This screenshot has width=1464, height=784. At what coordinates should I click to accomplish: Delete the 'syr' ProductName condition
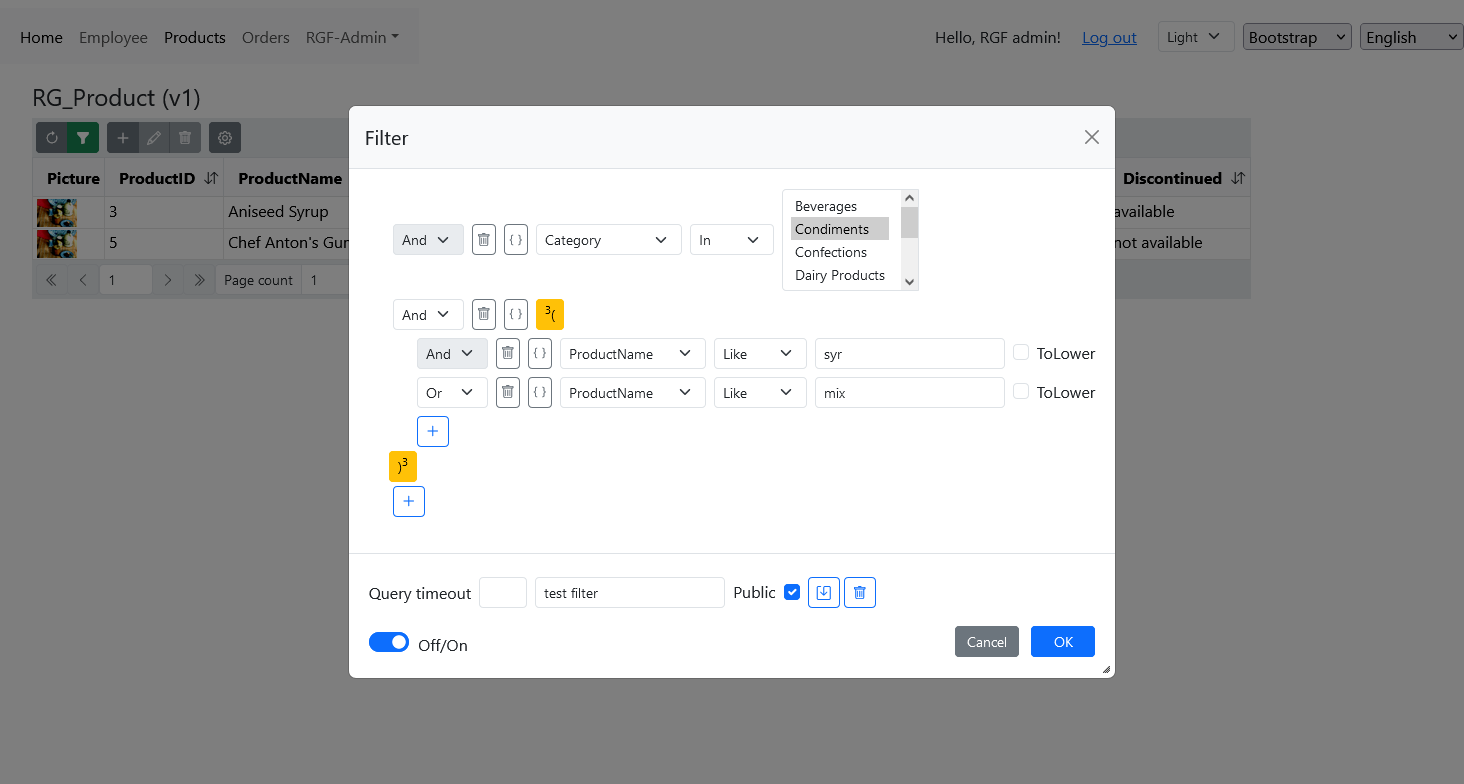coord(508,353)
